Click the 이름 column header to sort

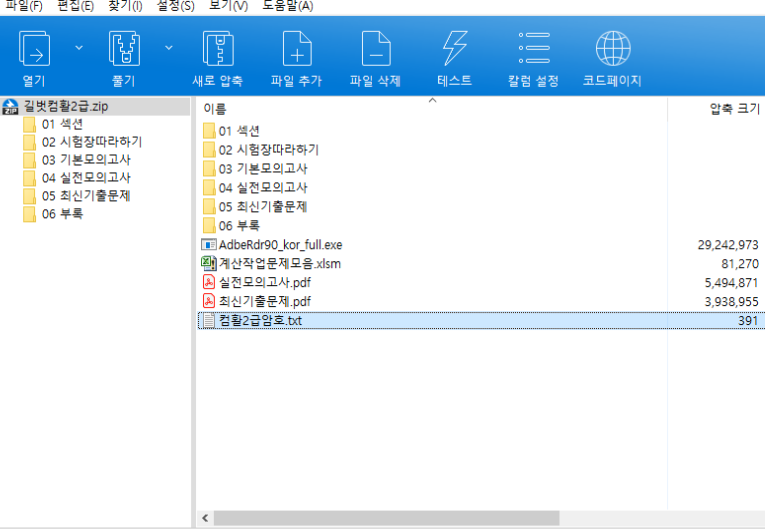point(215,109)
